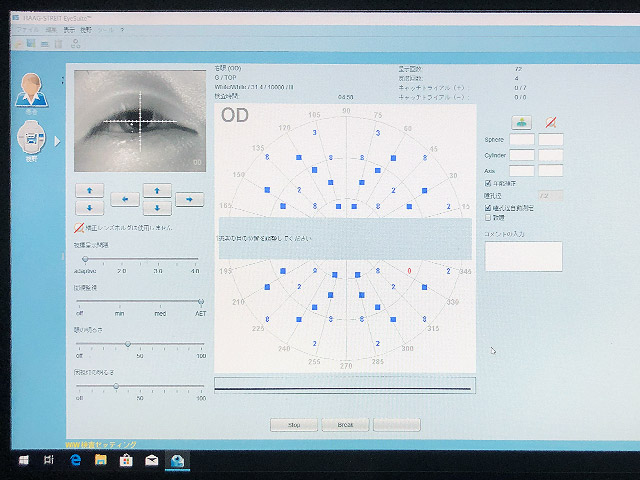Open the faded menu right of 視野
Image resolution: width=640 pixels, height=480 pixels.
(x=105, y=30)
